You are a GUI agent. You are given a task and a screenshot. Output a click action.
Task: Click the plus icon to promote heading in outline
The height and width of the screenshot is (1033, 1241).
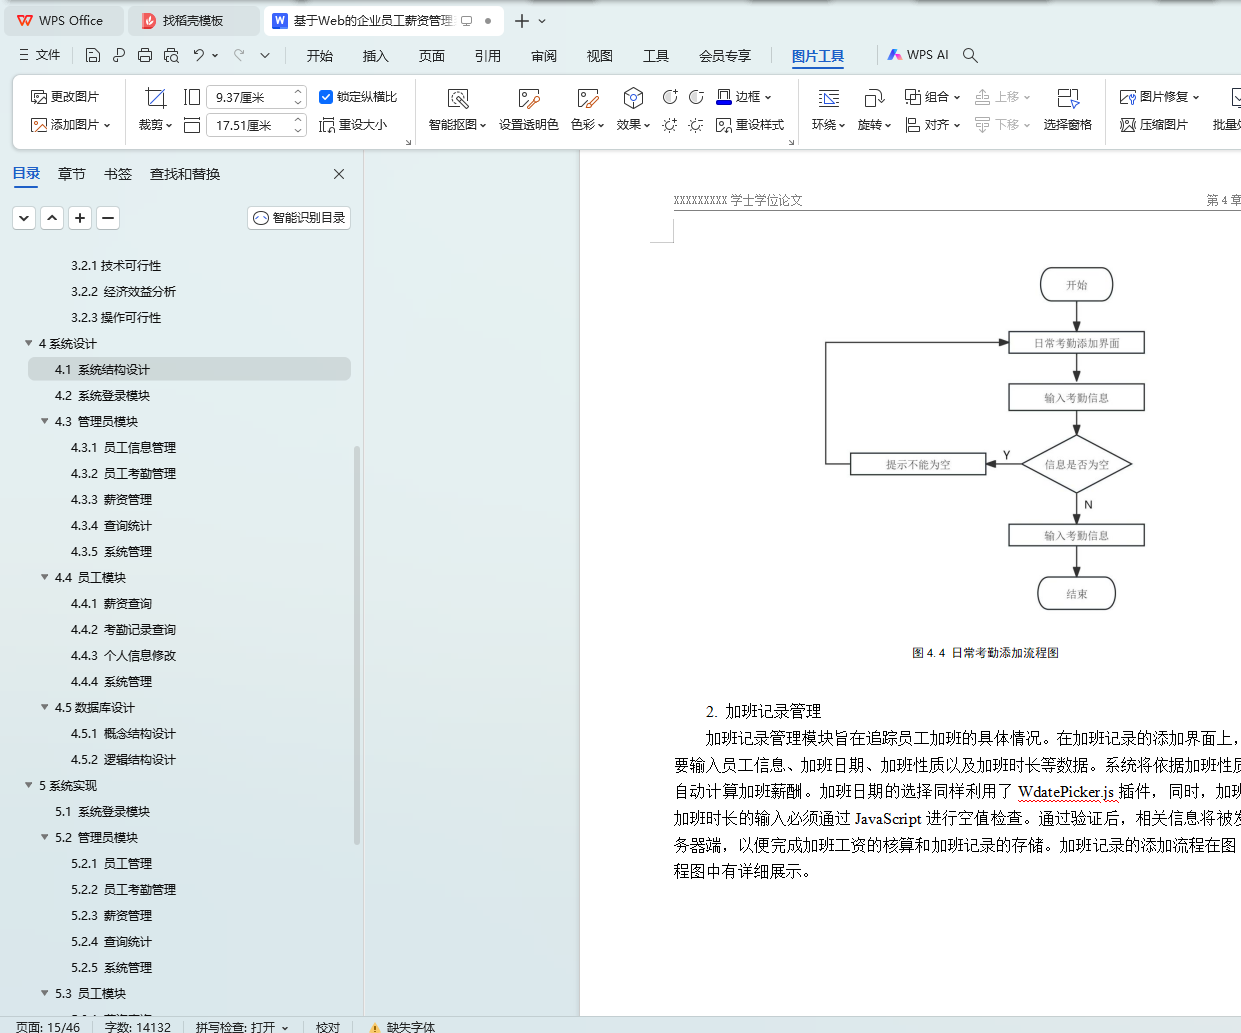coord(80,218)
